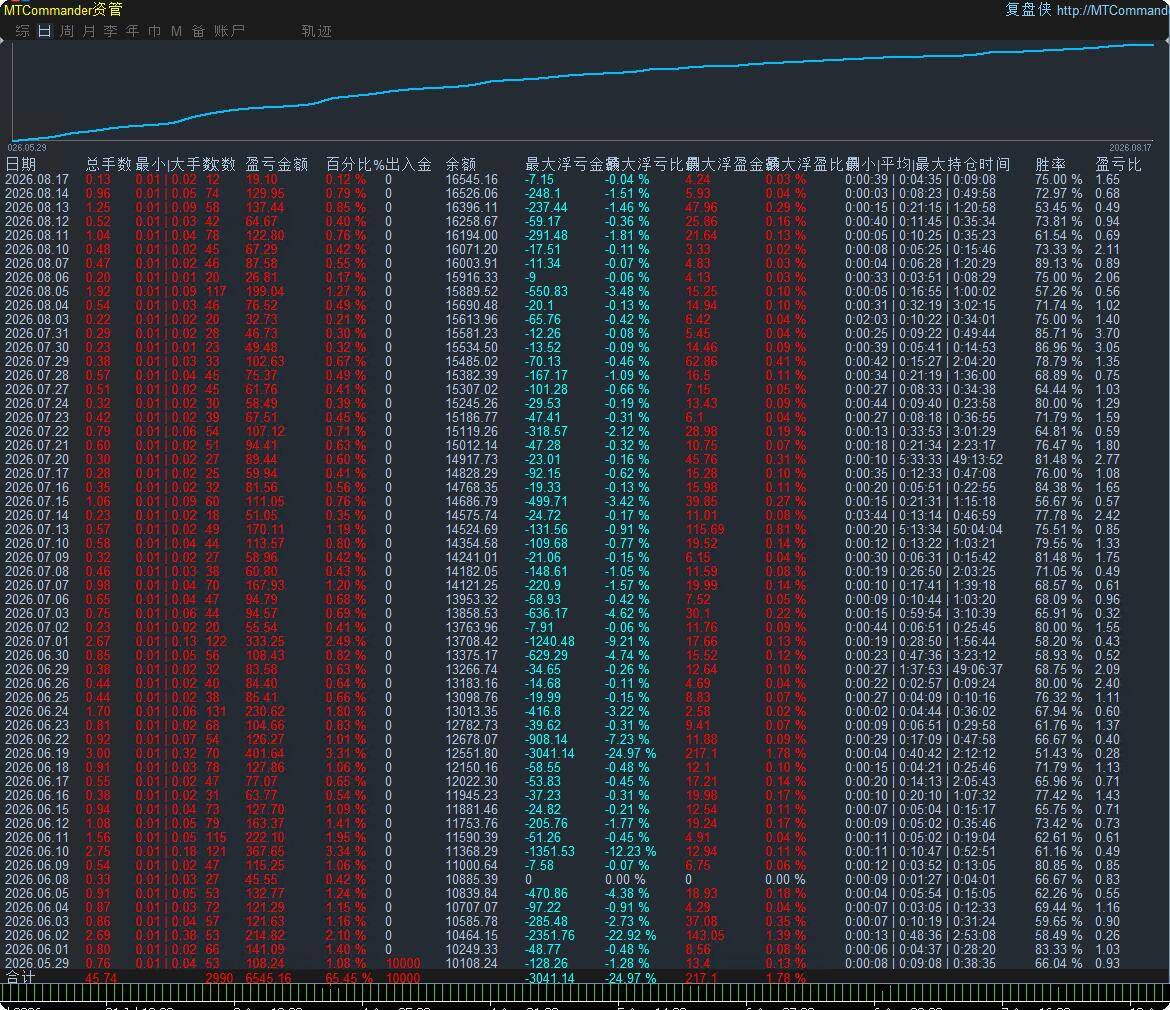
Task: Click the 盈亏比 profit-loss ratio header
Action: 1118,164
